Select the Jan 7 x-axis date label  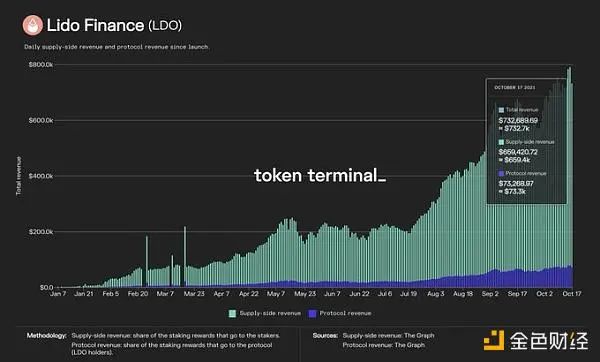58,294
